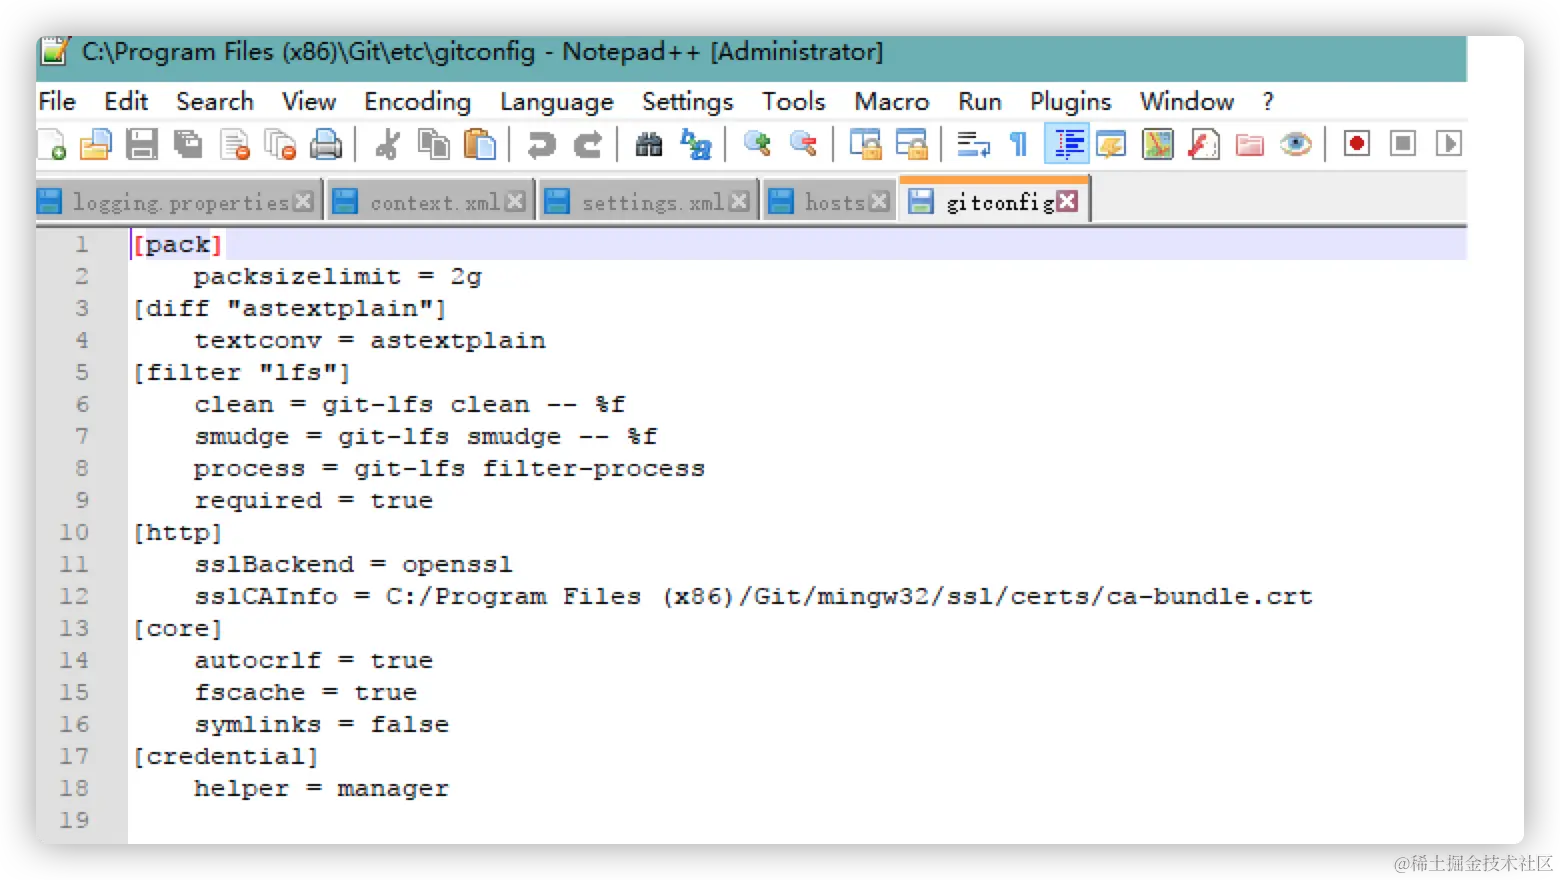Save the current file using the floppy icon
Viewport: 1560px width, 880px height.
(142, 145)
